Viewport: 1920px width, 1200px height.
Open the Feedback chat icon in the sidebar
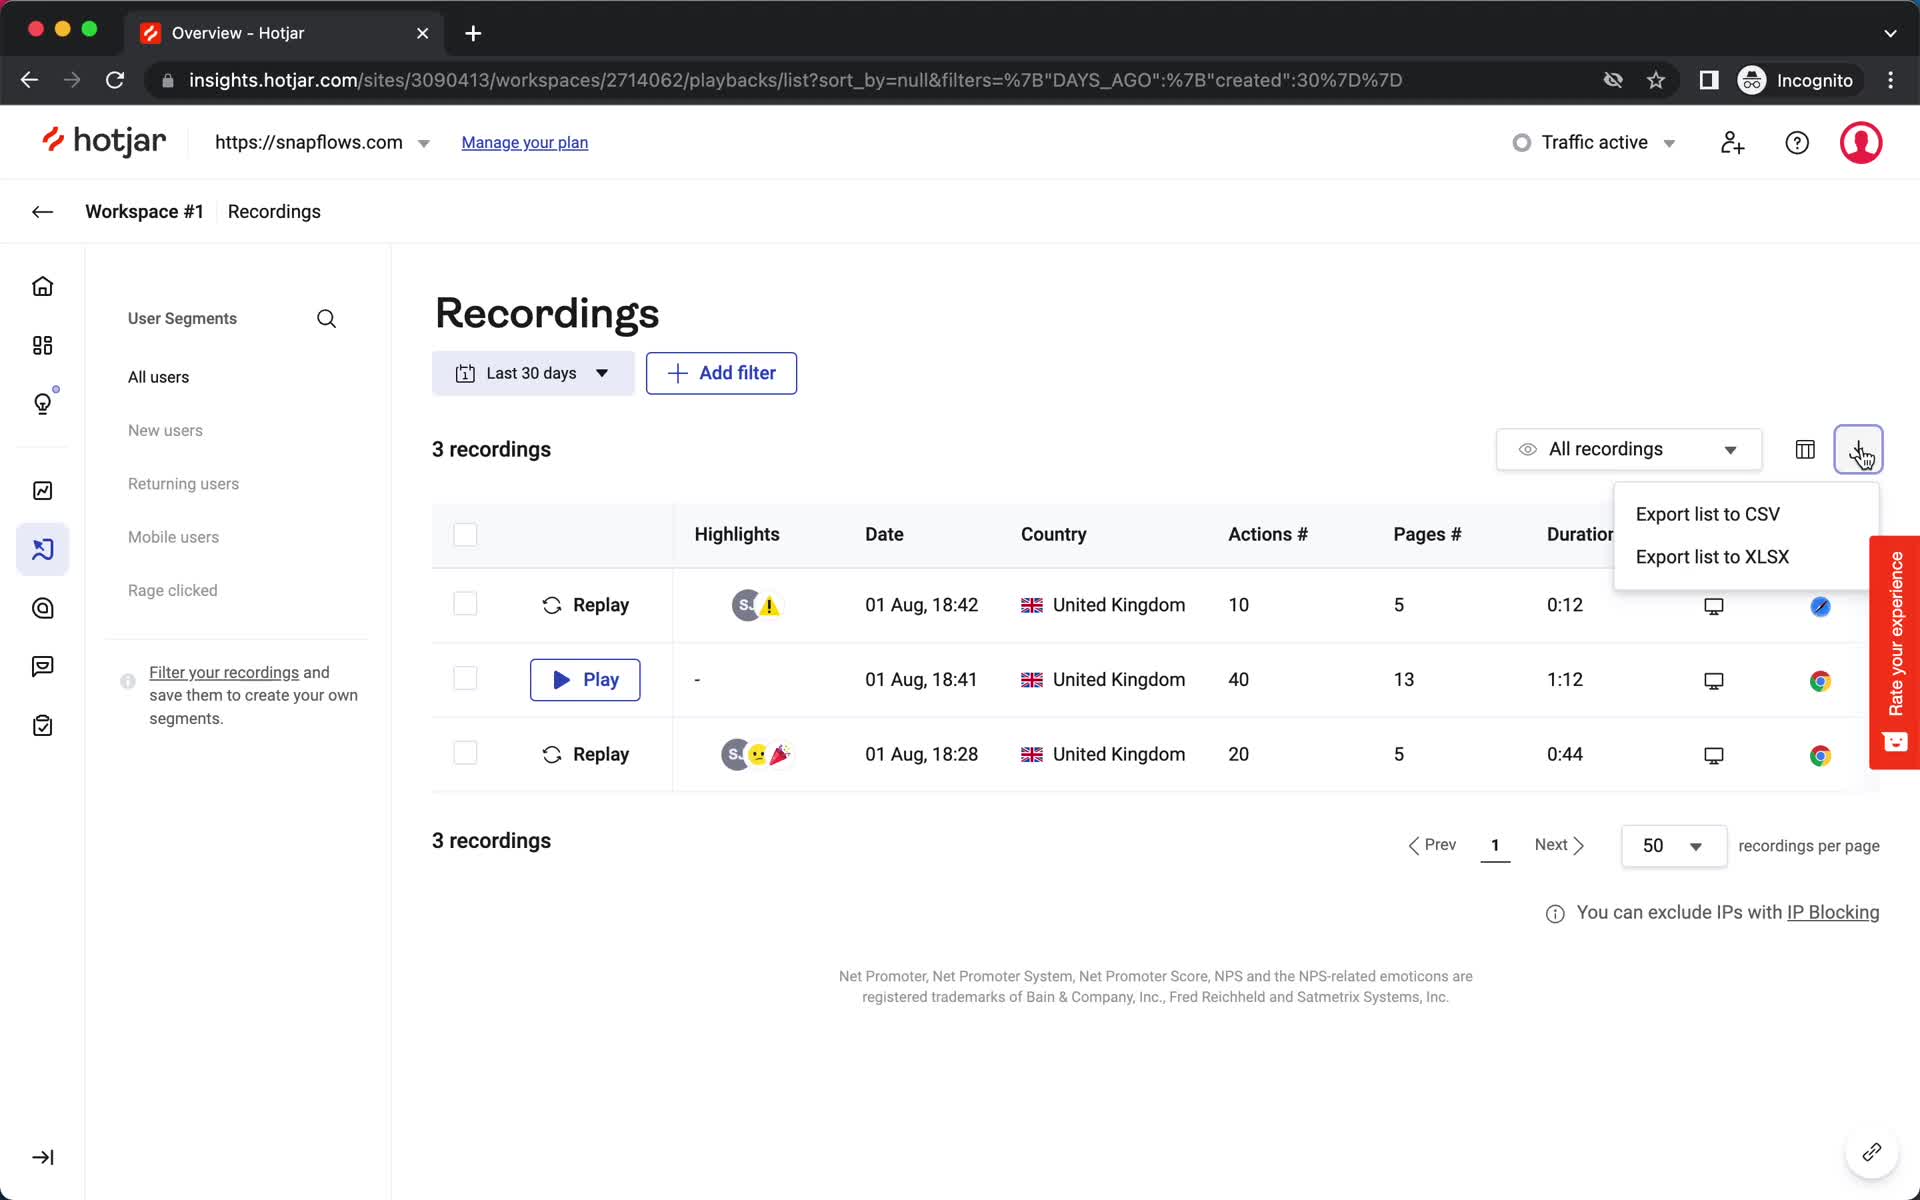pos(42,667)
